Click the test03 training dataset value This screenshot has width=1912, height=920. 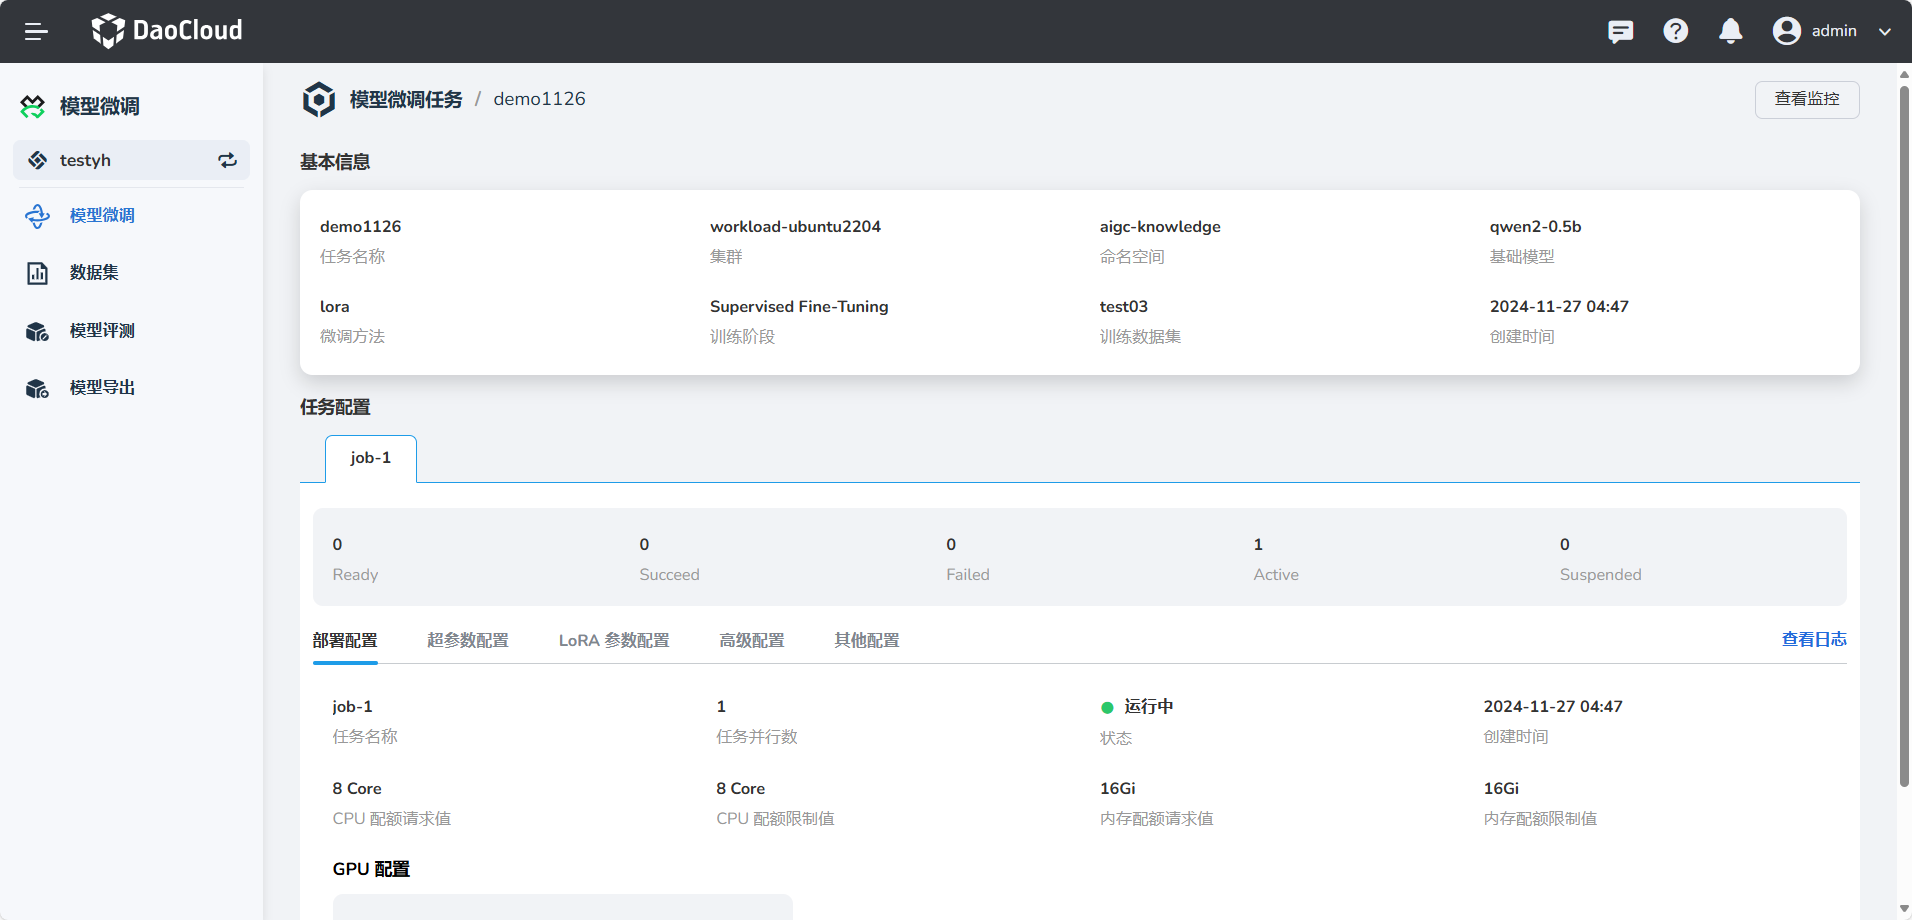1124,307
